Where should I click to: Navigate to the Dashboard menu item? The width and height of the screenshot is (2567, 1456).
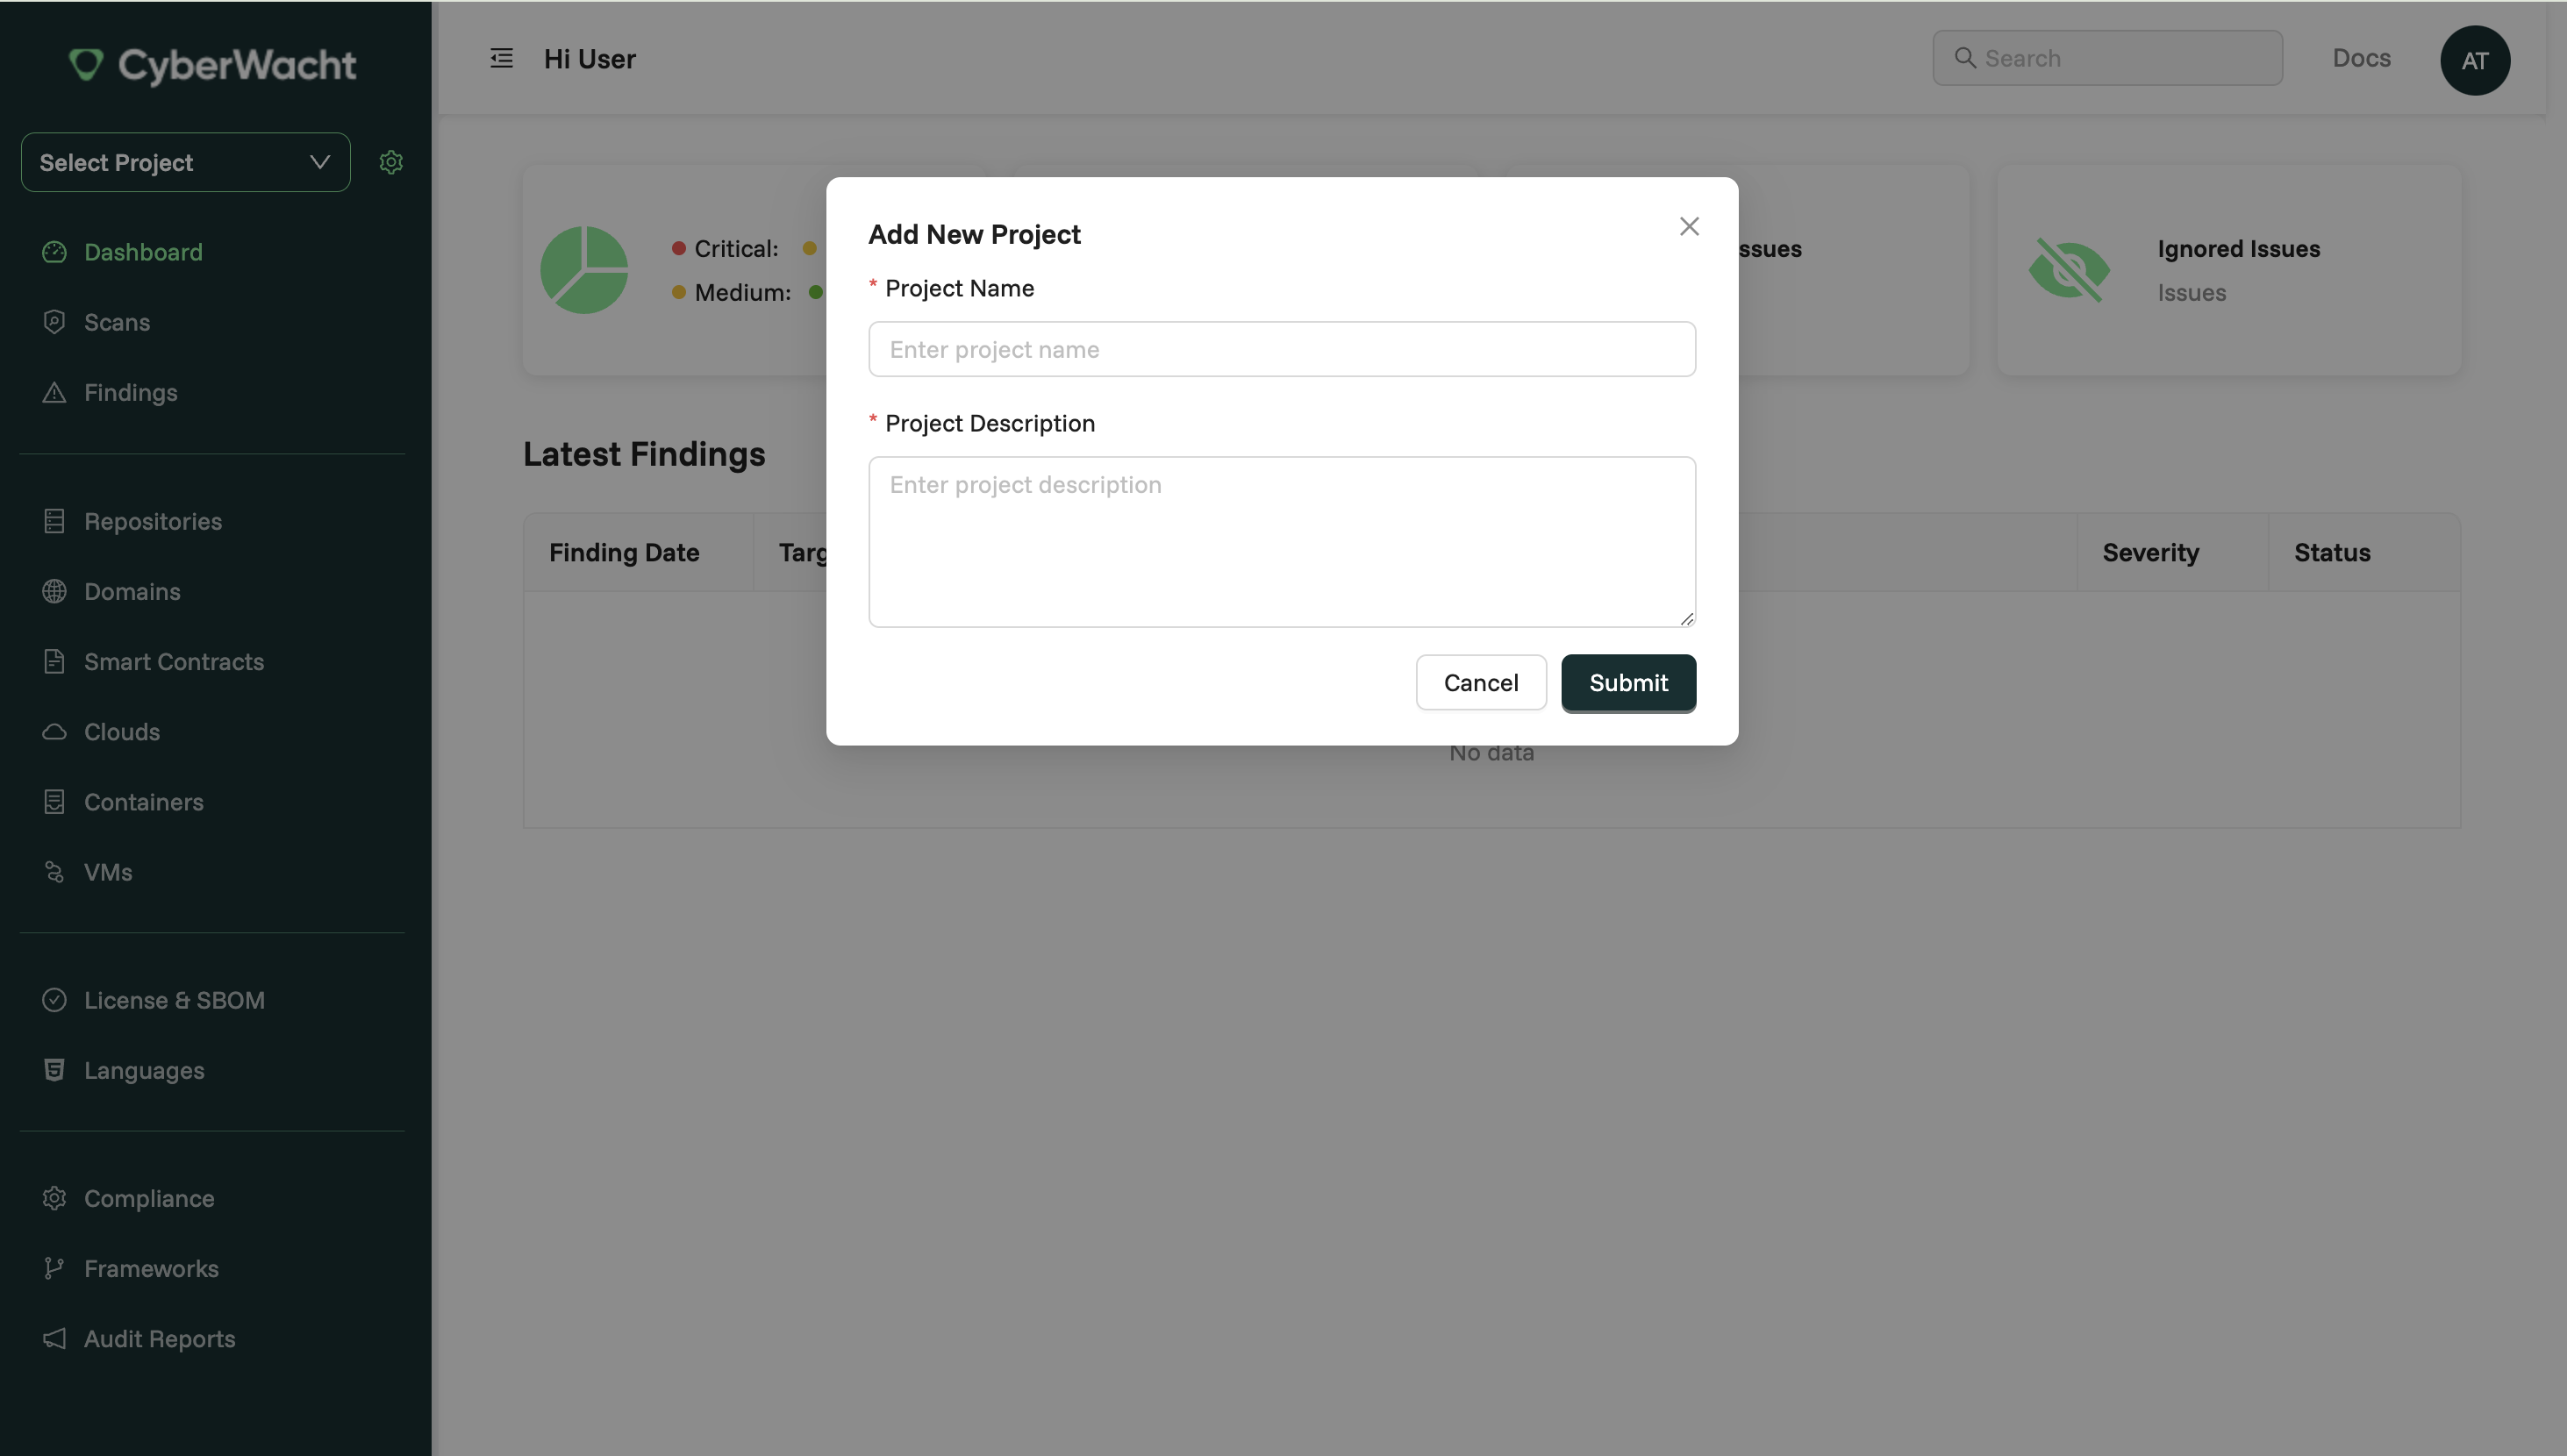(143, 252)
